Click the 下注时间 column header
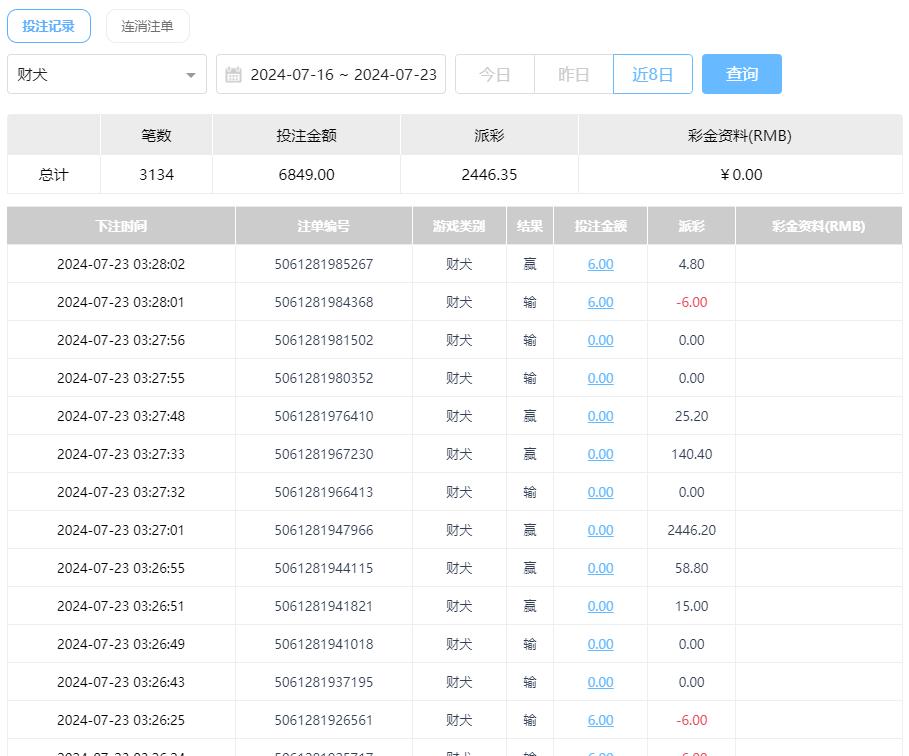This screenshot has height=756, width=909. [x=121, y=226]
